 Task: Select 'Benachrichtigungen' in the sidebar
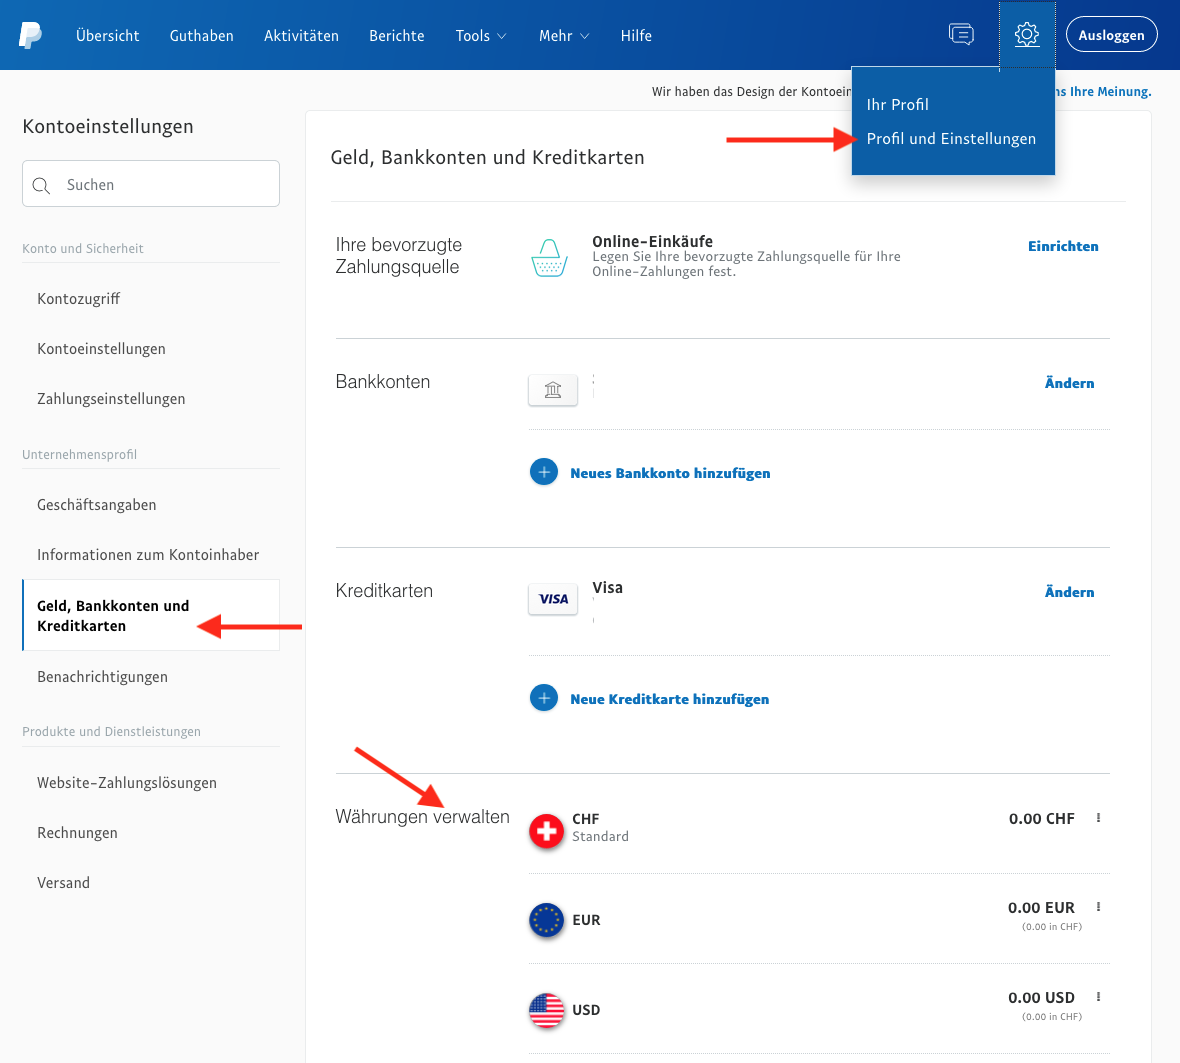[102, 676]
